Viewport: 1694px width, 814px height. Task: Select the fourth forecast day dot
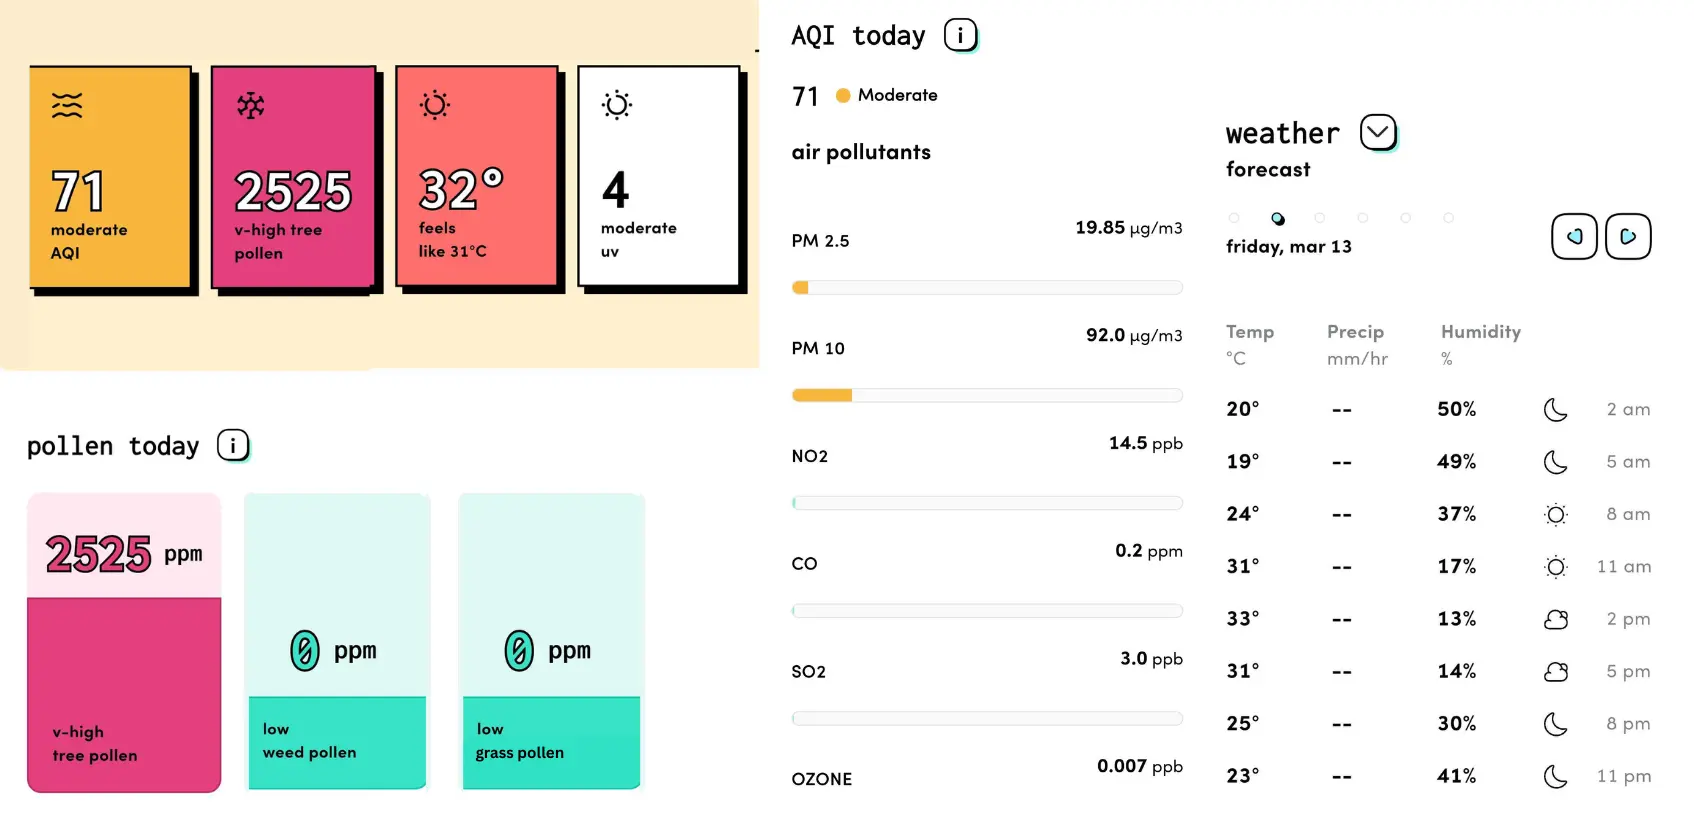1363,218
